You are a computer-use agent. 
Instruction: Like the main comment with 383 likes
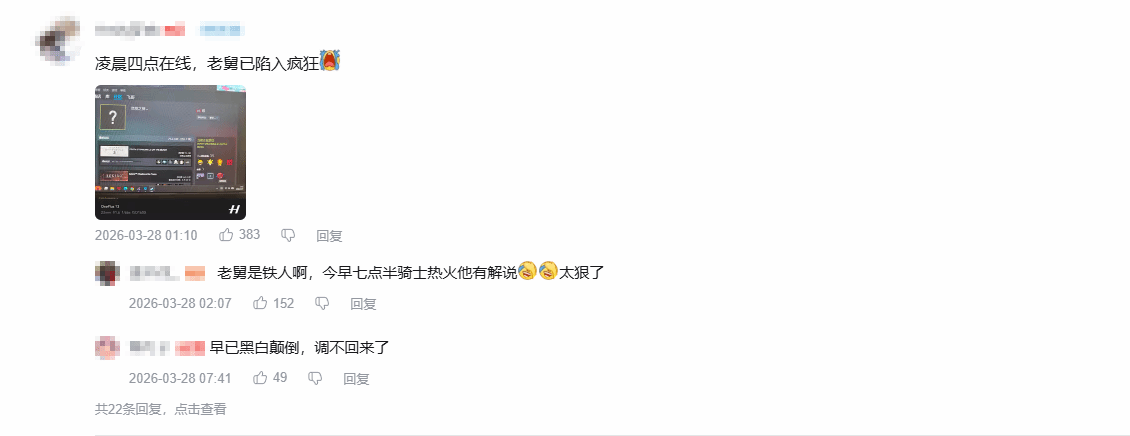226,235
